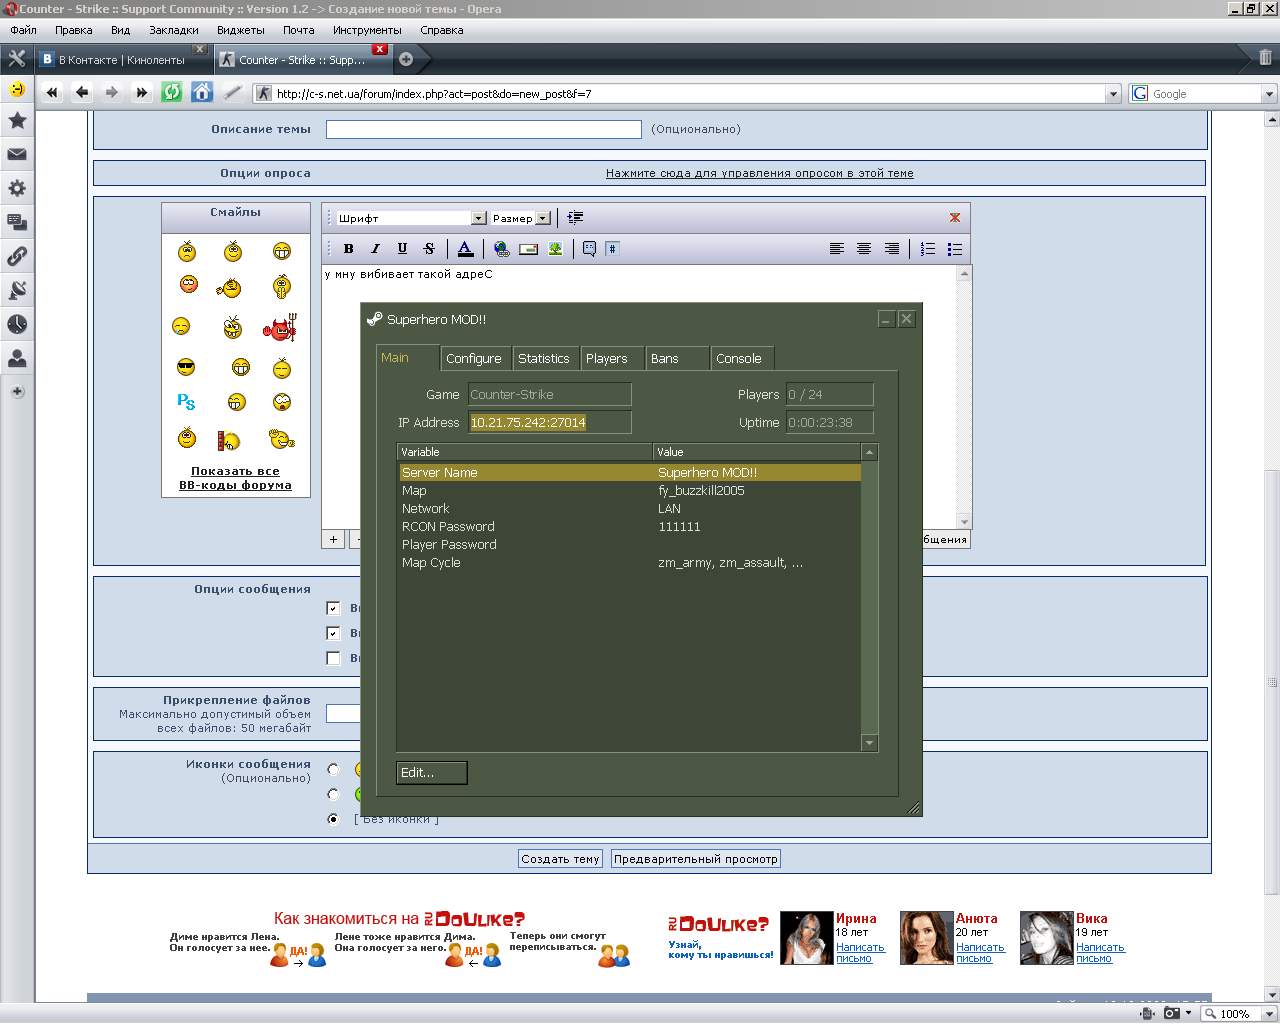Switch to the В Контакте | Киноленты tab
Image resolution: width=1280 pixels, height=1024 pixels.
tap(122, 59)
